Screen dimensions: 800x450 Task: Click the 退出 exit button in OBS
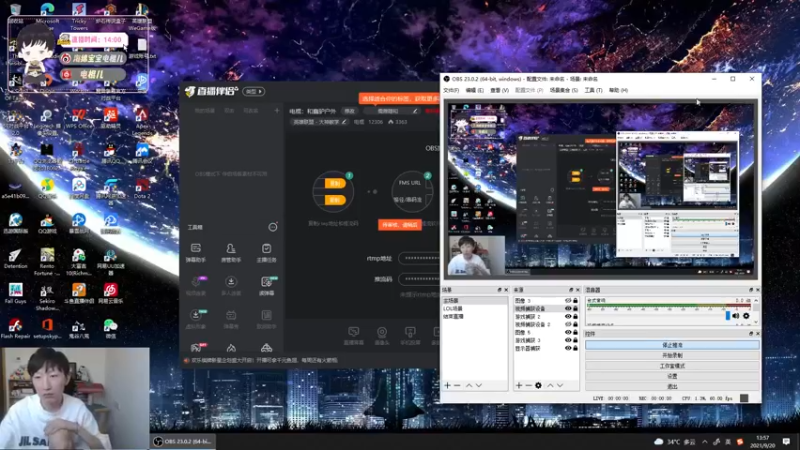[x=672, y=386]
